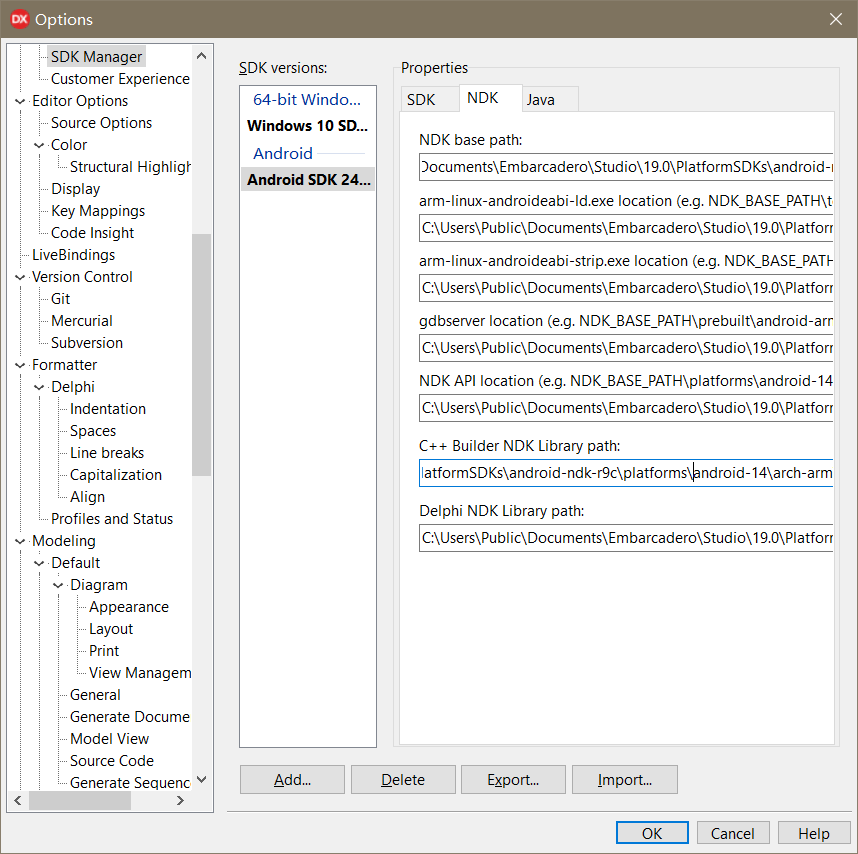Image resolution: width=858 pixels, height=854 pixels.
Task: Open Line breaks formatter options
Action: click(x=107, y=452)
